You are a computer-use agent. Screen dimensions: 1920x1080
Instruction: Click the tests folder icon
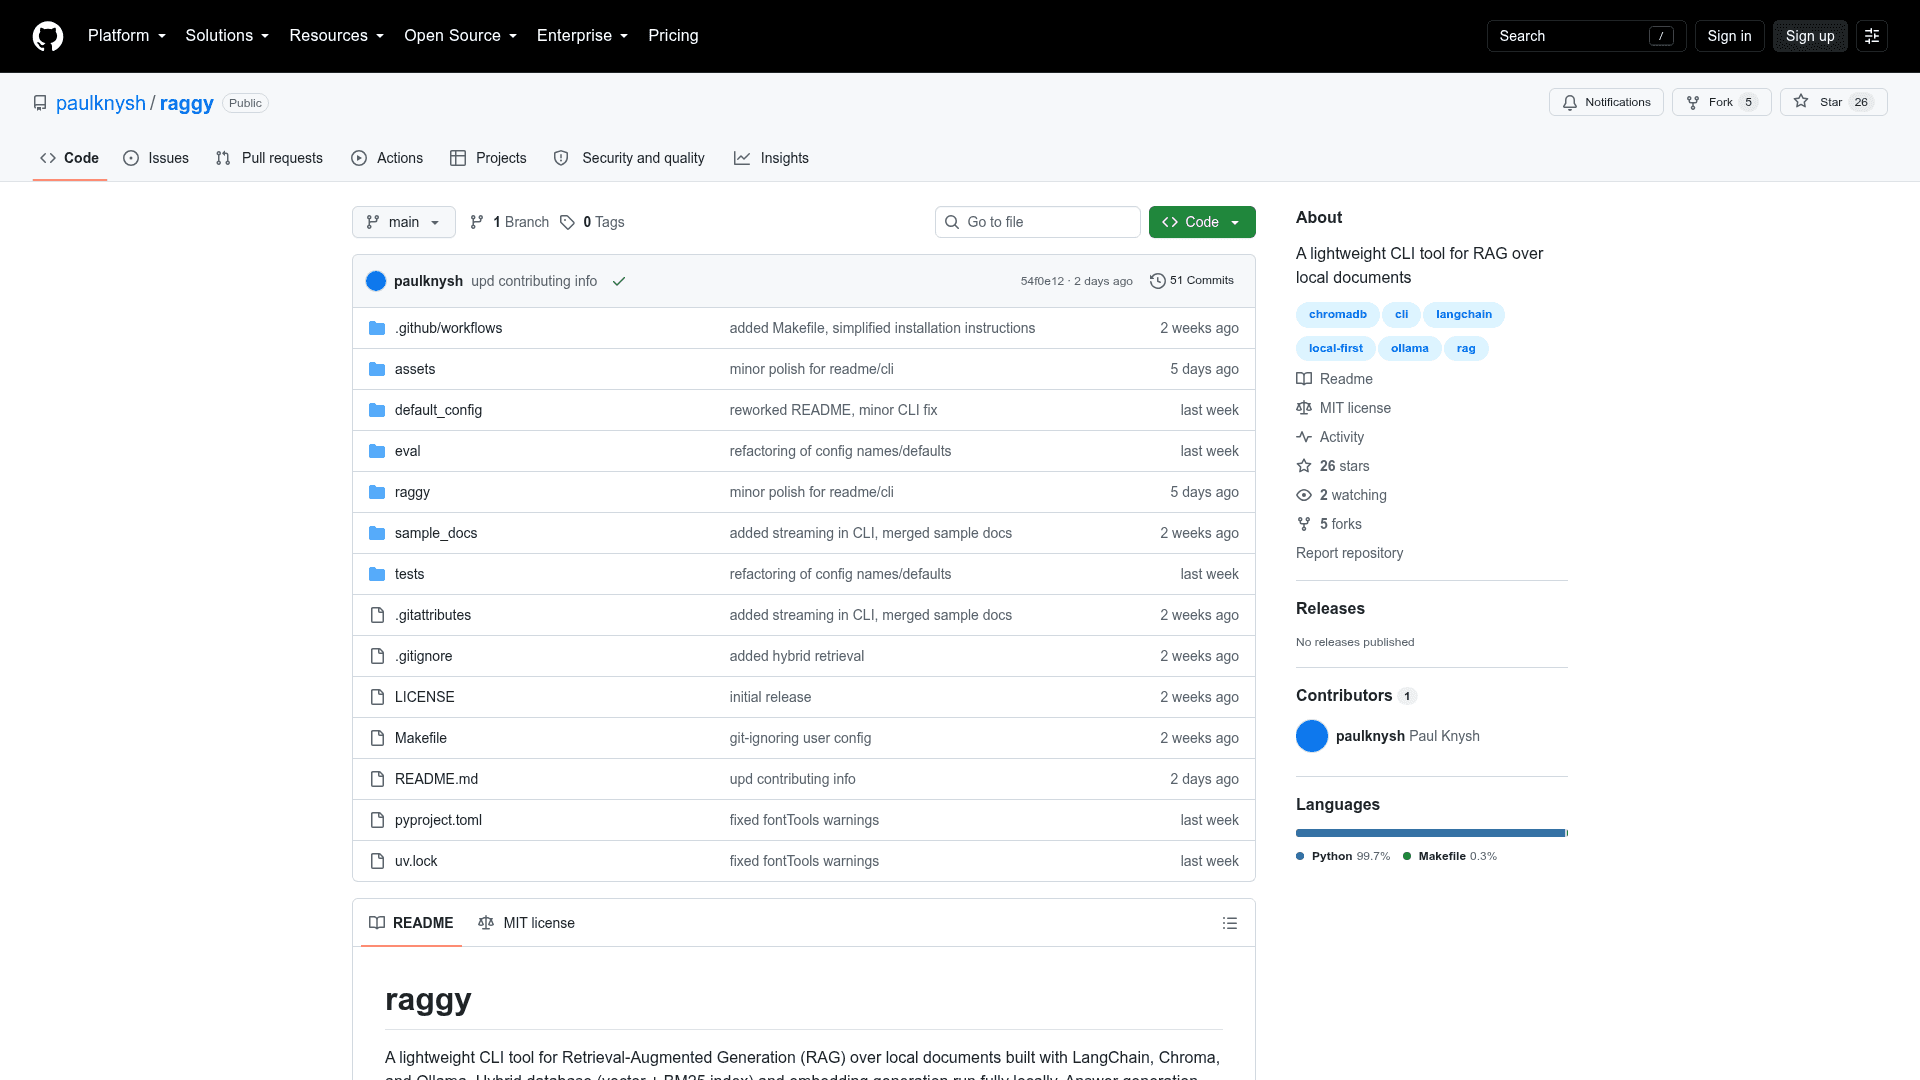click(x=377, y=574)
